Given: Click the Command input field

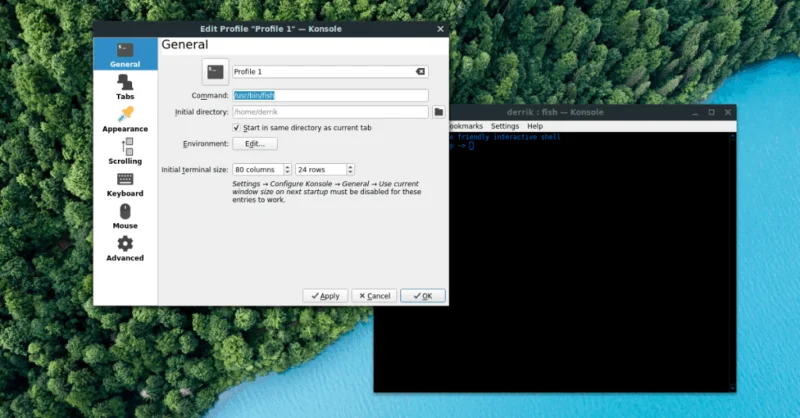Looking at the screenshot, I should coord(330,95).
